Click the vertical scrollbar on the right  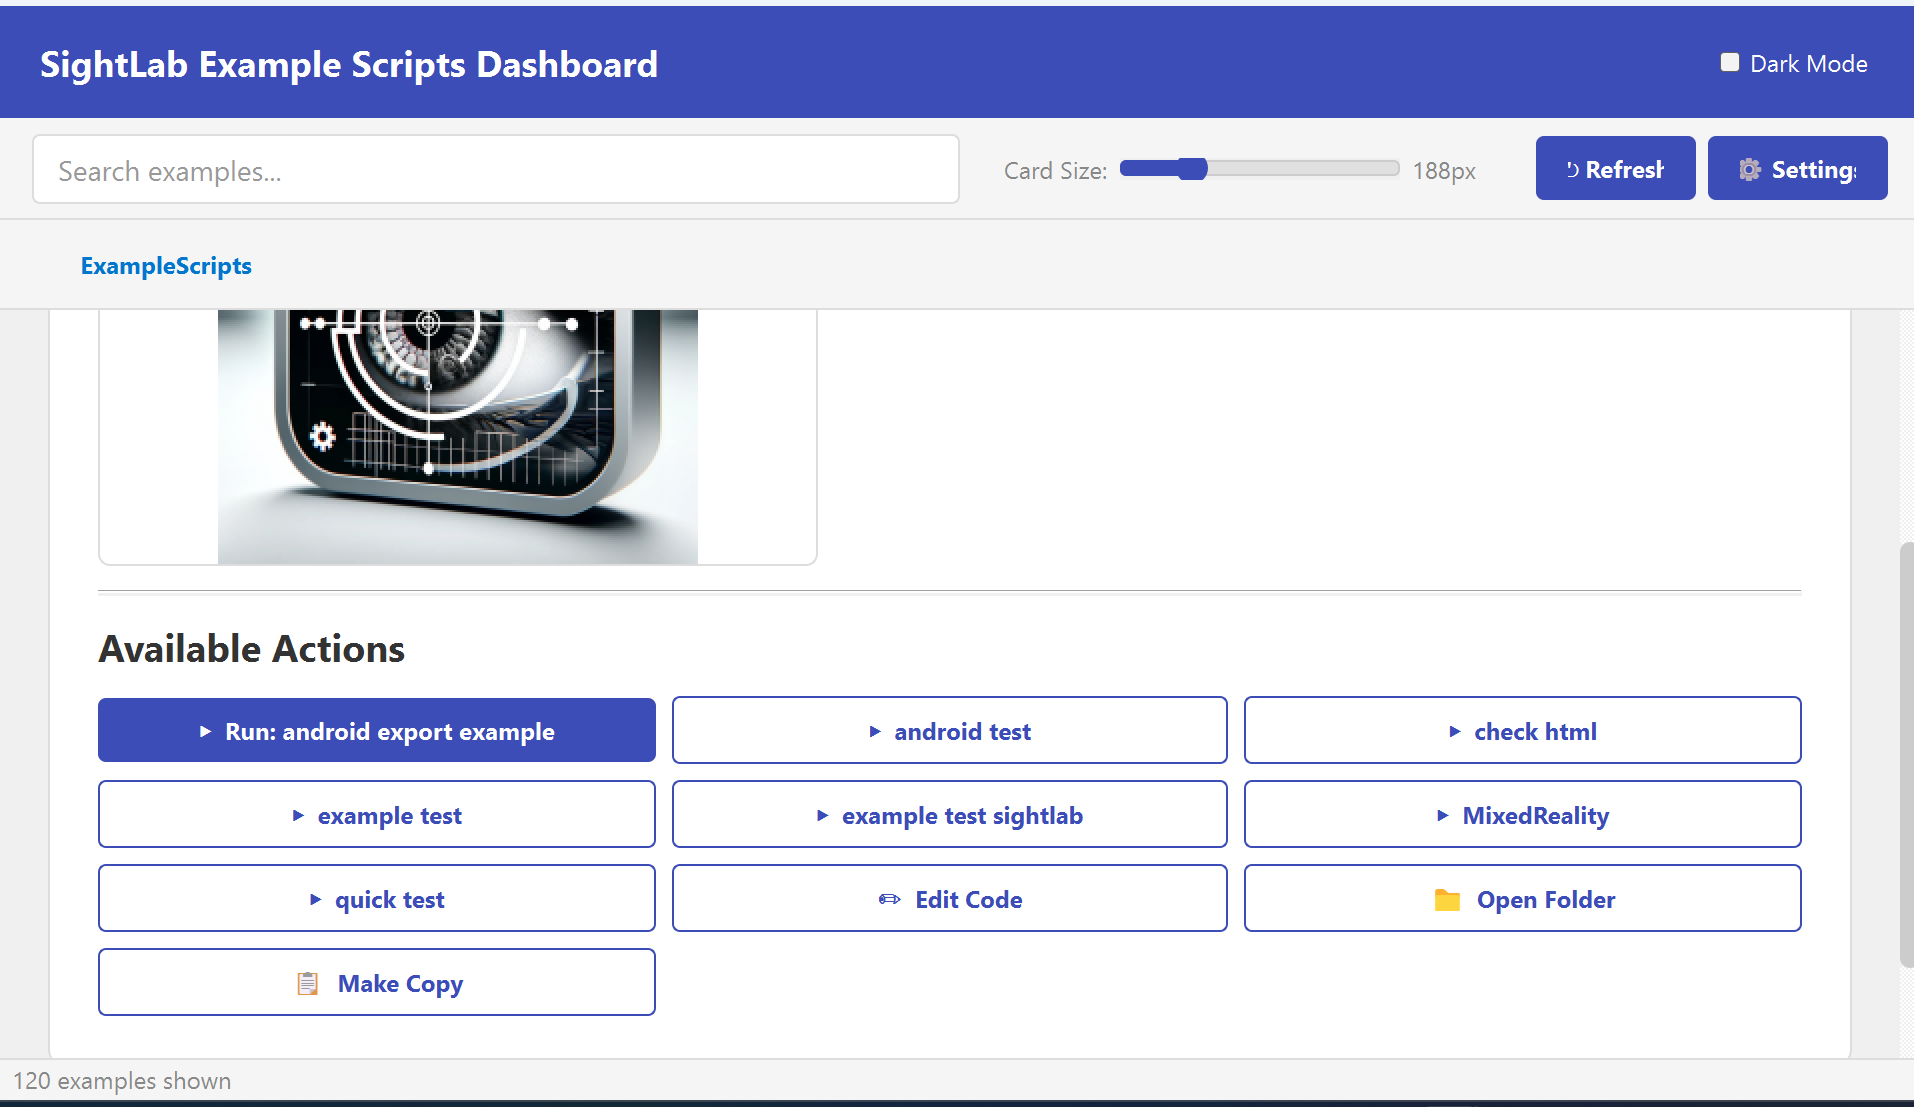coord(1906,754)
